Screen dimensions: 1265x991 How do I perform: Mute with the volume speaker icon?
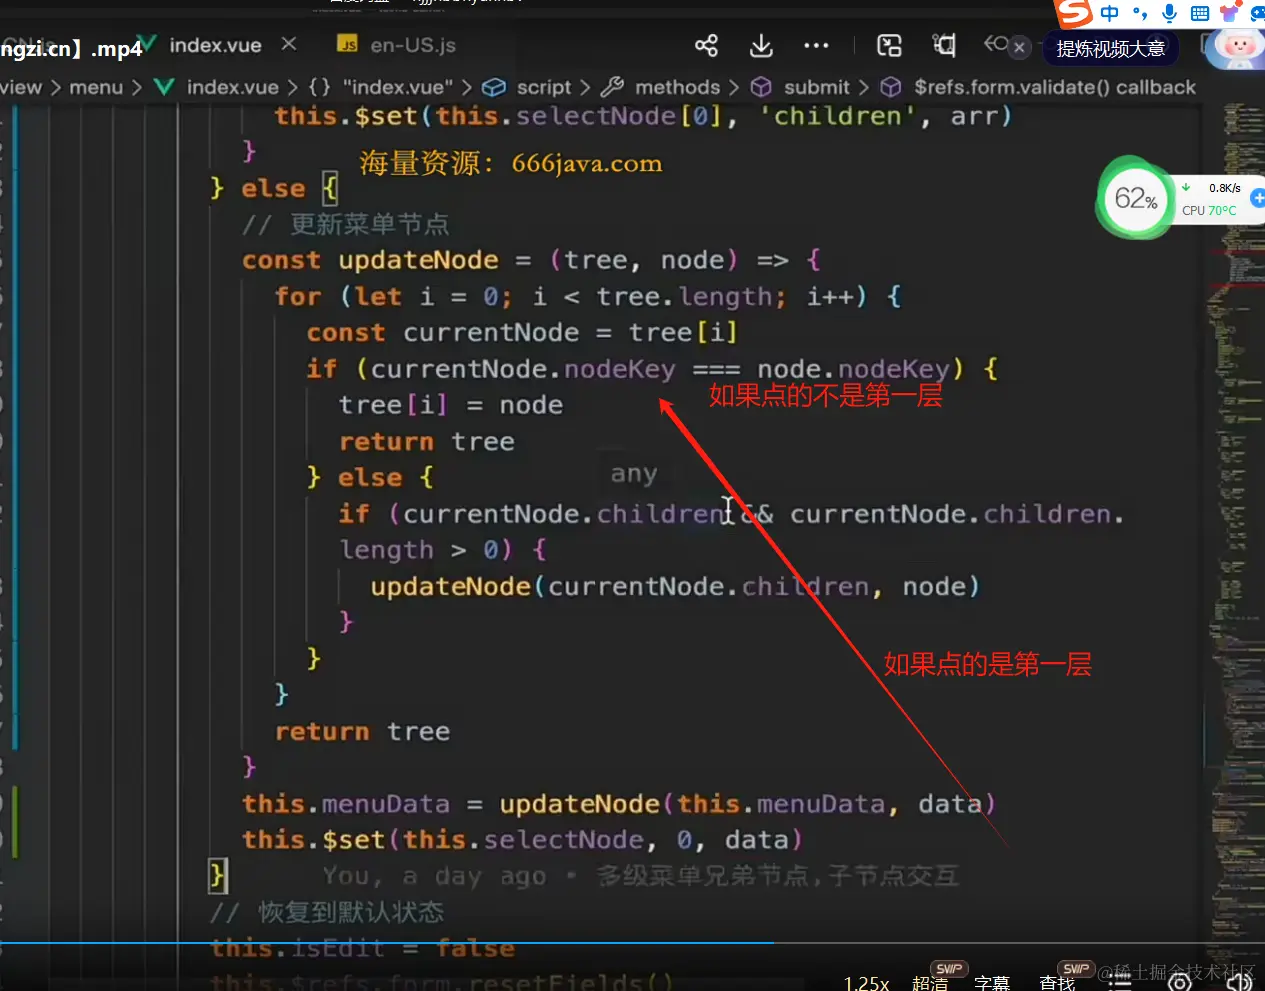point(1240,982)
